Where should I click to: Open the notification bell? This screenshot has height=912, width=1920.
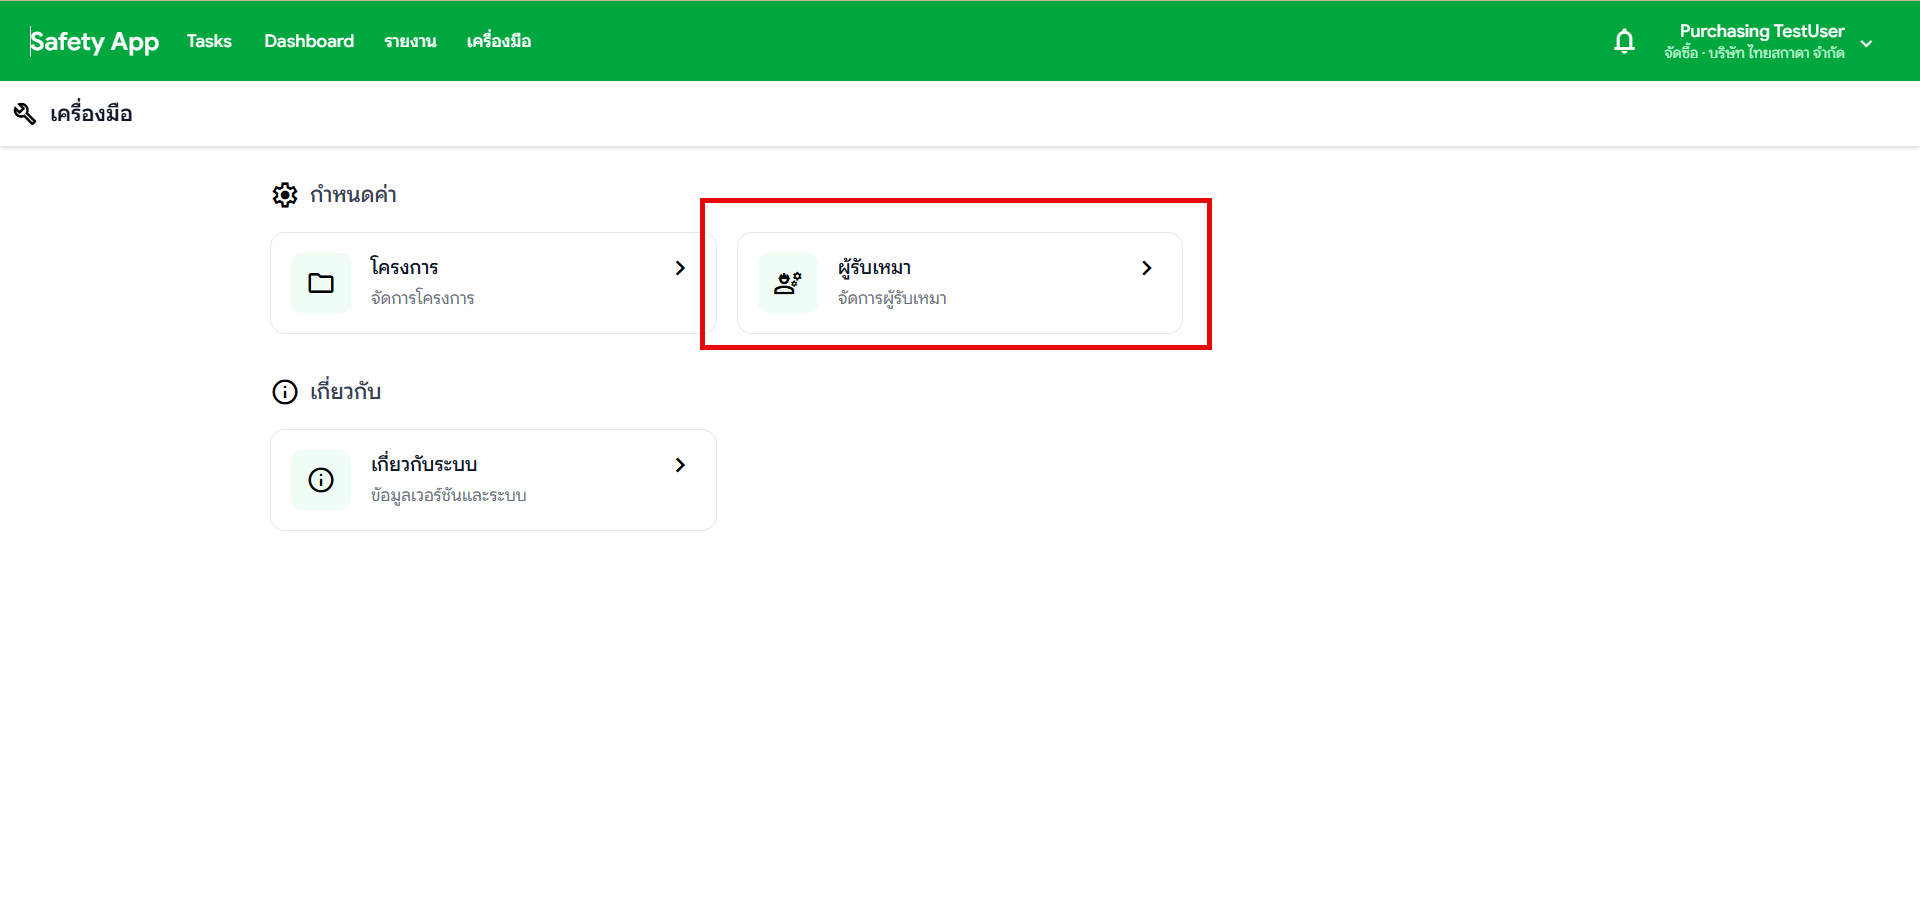coord(1624,41)
